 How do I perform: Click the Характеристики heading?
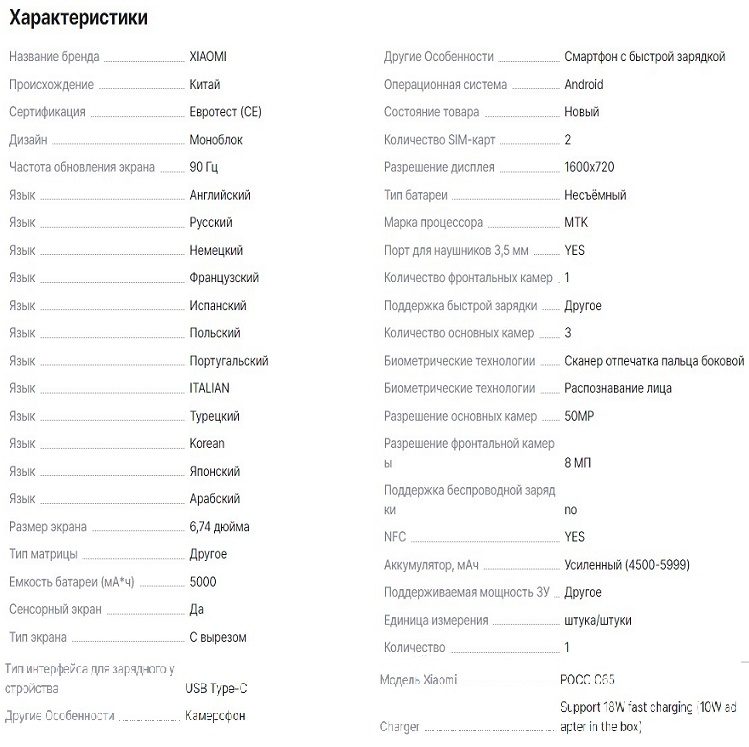click(78, 18)
